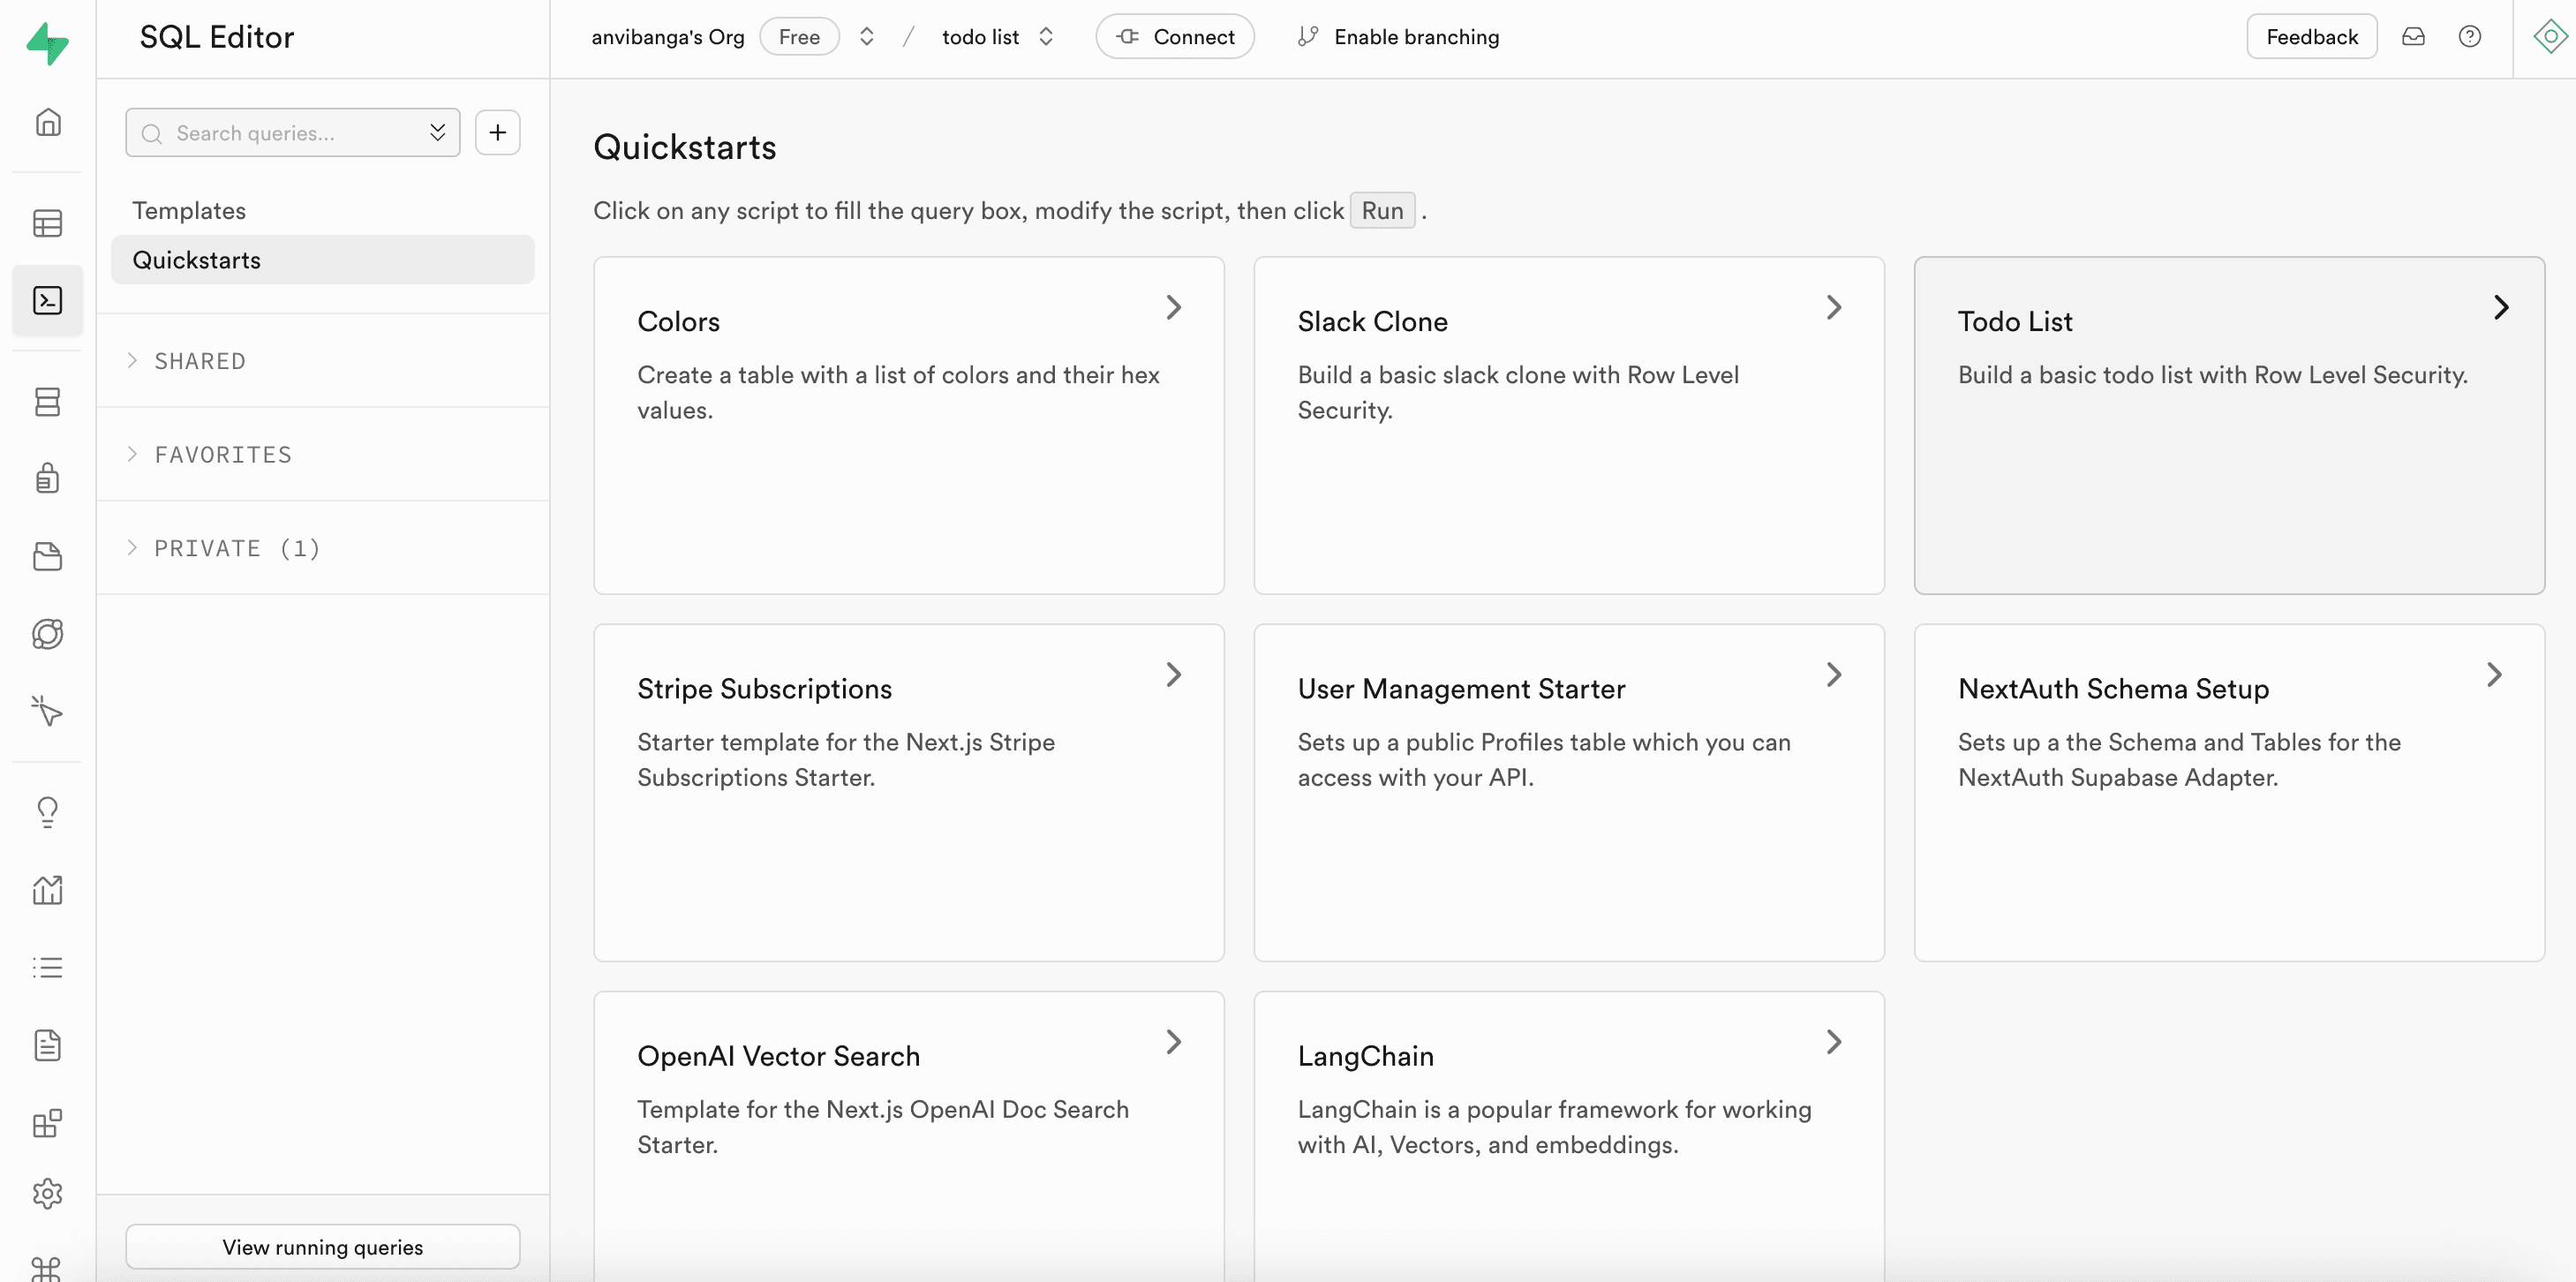Open the Advisors lightbulb icon
This screenshot has height=1282, width=2576.
(47, 811)
